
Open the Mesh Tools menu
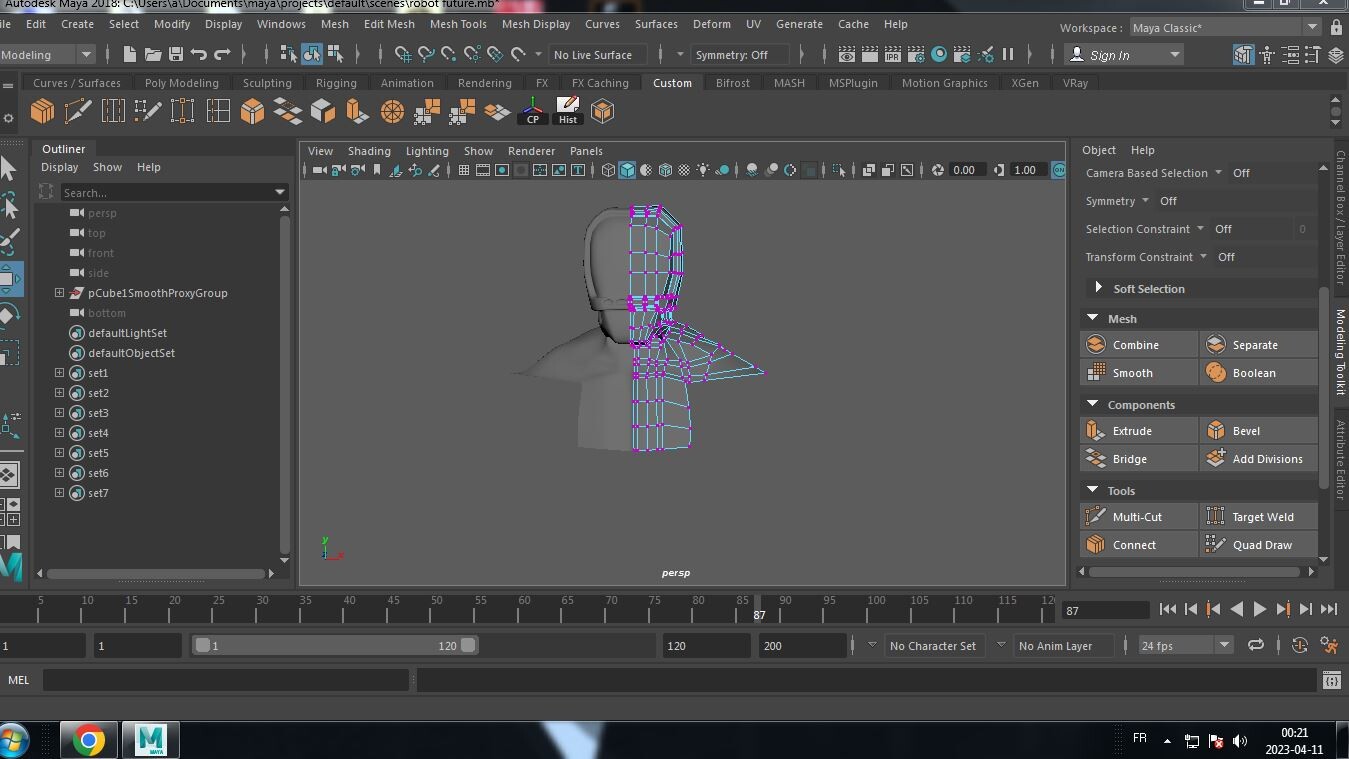point(457,24)
